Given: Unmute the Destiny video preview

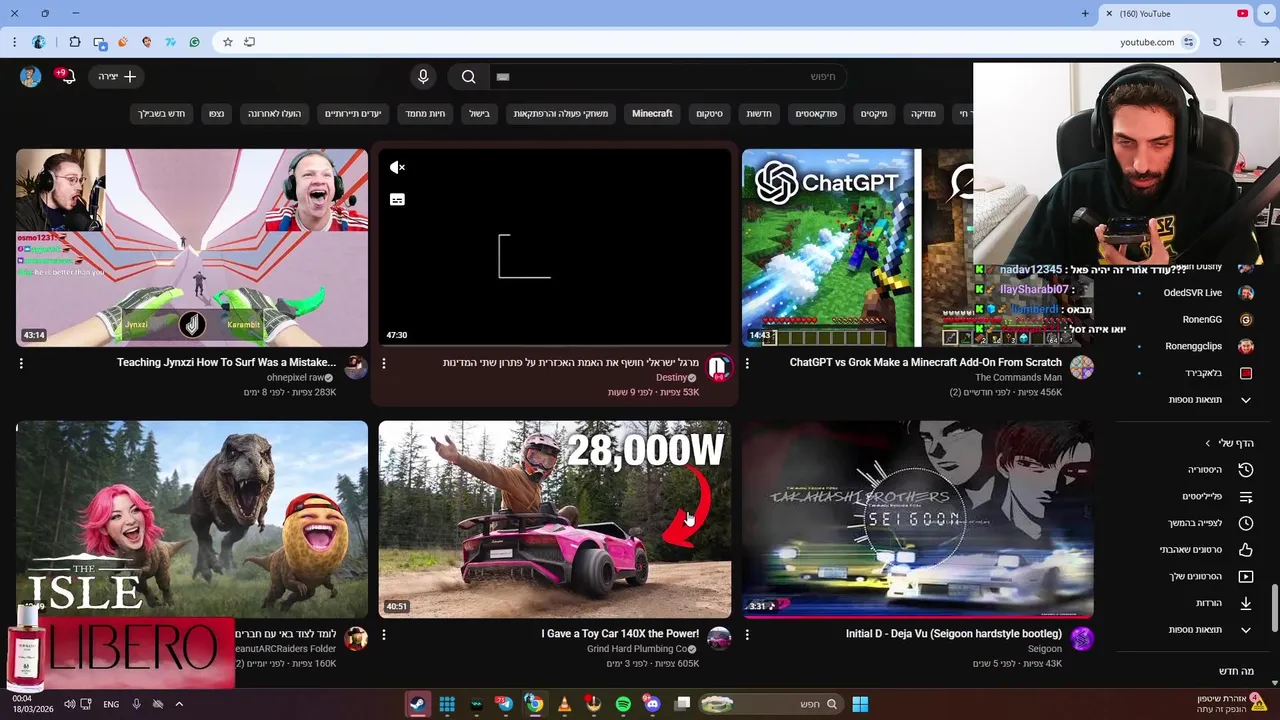Looking at the screenshot, I should [x=397, y=167].
